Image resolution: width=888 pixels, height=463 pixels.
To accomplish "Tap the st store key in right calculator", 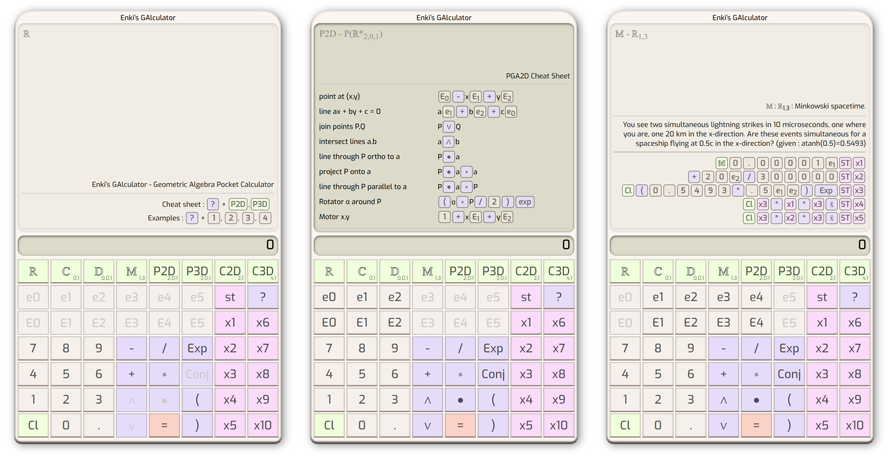I will click(x=822, y=297).
